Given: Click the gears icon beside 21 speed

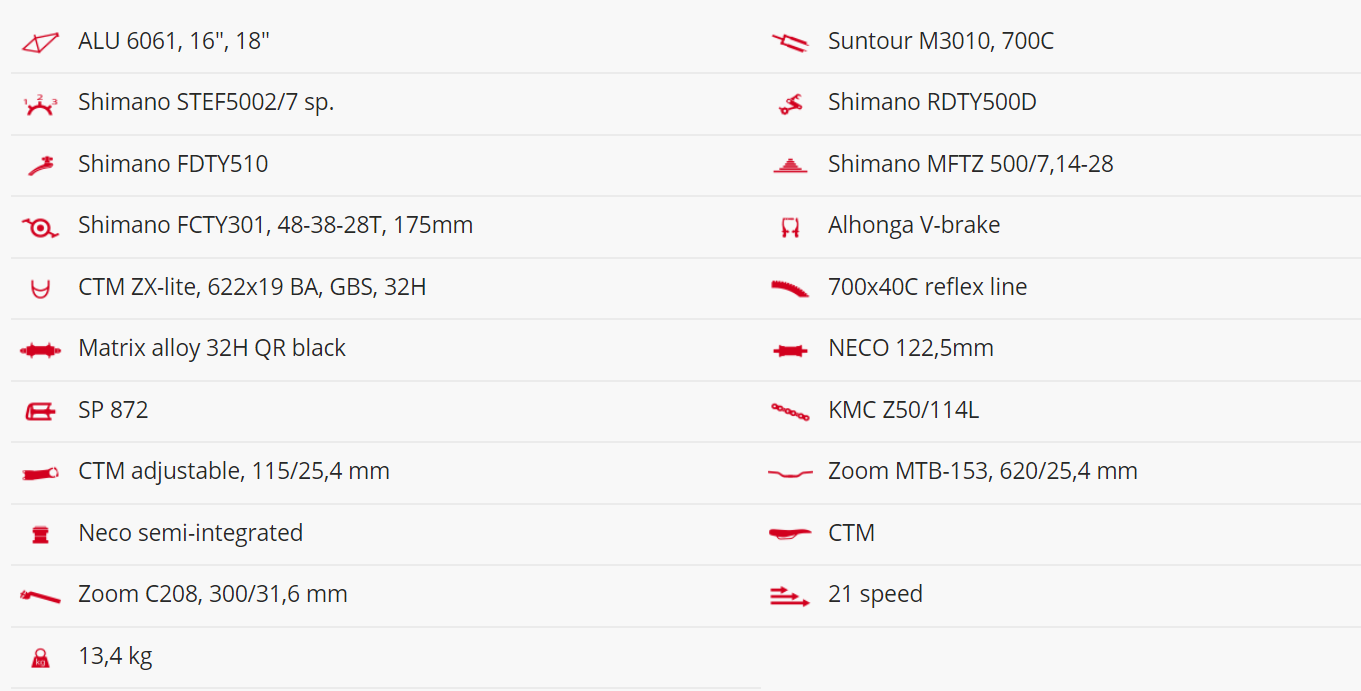Looking at the screenshot, I should [x=790, y=596].
